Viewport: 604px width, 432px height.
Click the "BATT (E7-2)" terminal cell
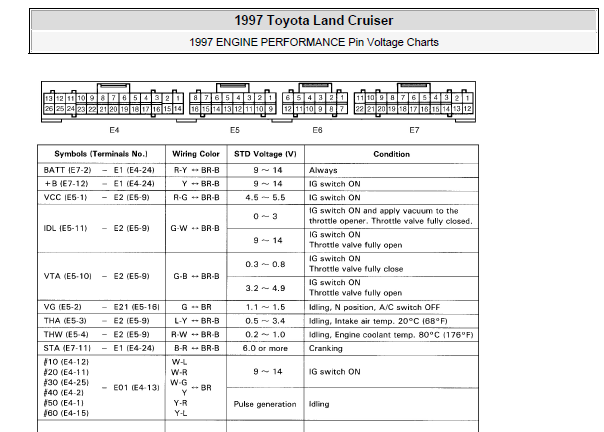tap(67, 170)
